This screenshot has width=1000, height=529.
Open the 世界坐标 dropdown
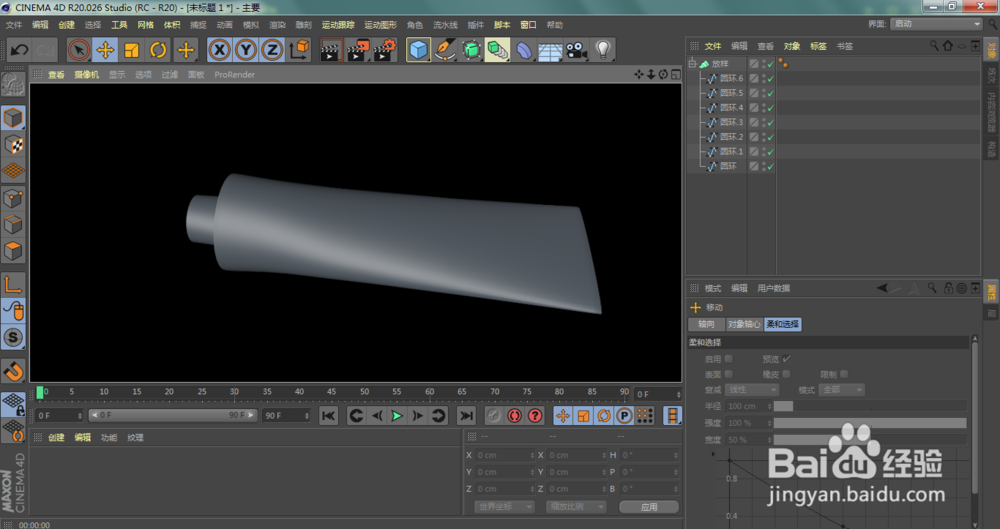pyautogui.click(x=504, y=507)
